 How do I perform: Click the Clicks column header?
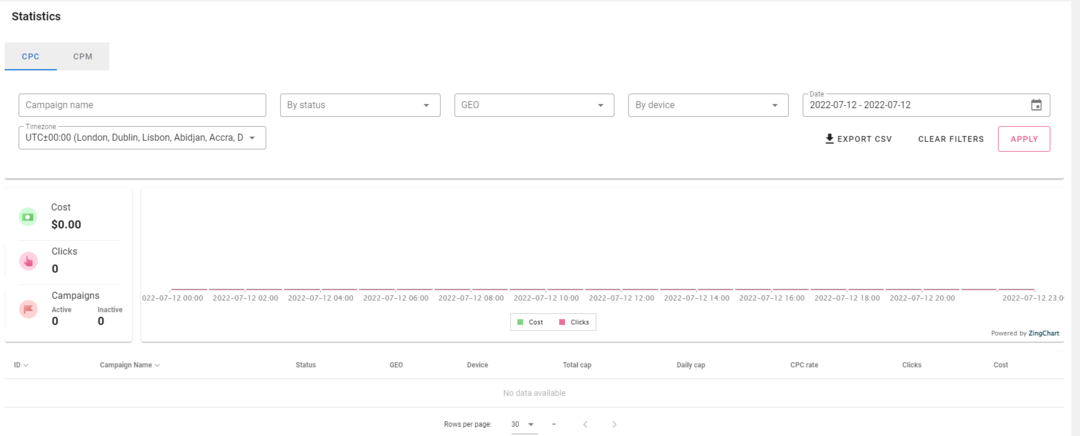click(912, 365)
